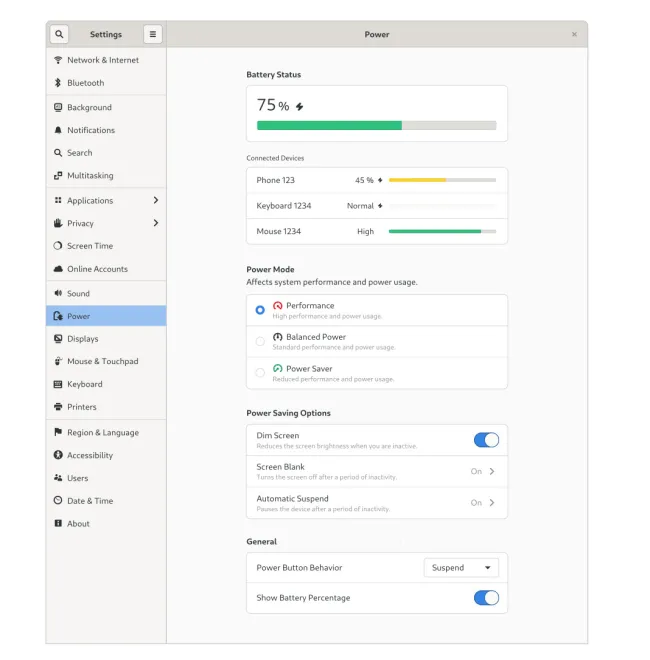The width and height of the screenshot is (650, 660).
Task: Click the Displays monitor icon in the sidebar
Action: [58, 339]
